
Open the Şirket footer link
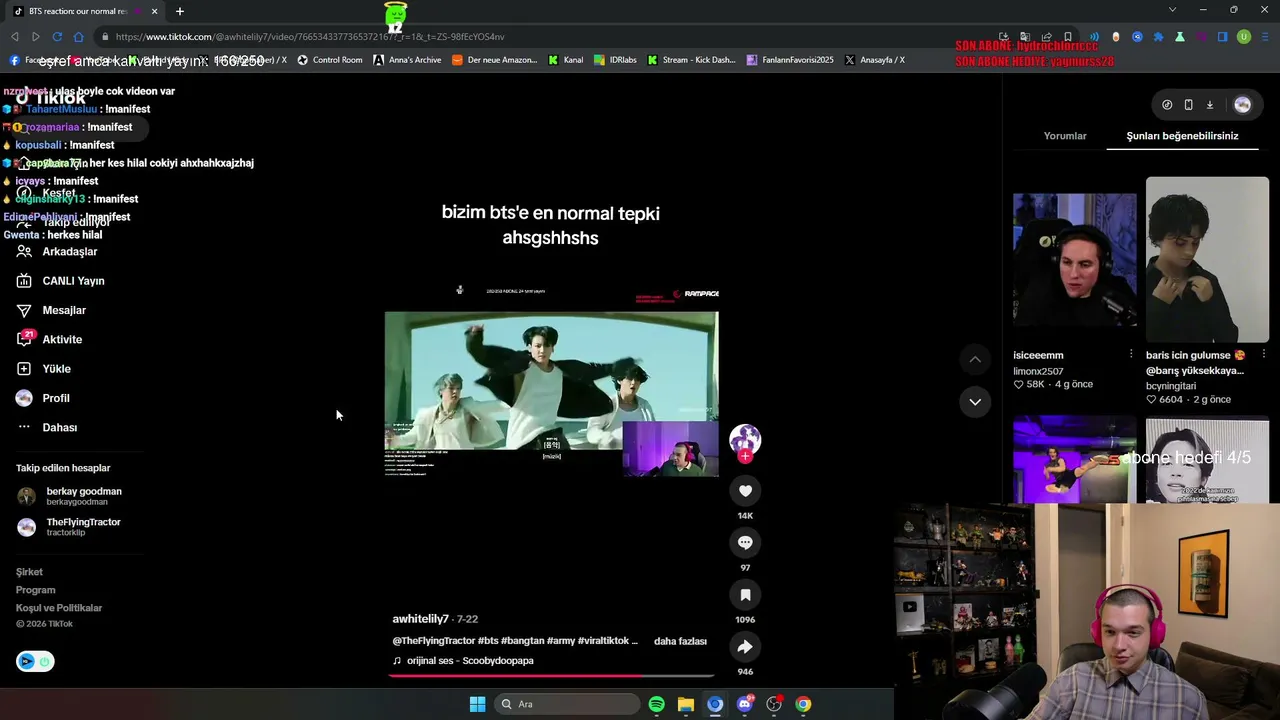tap(29, 572)
